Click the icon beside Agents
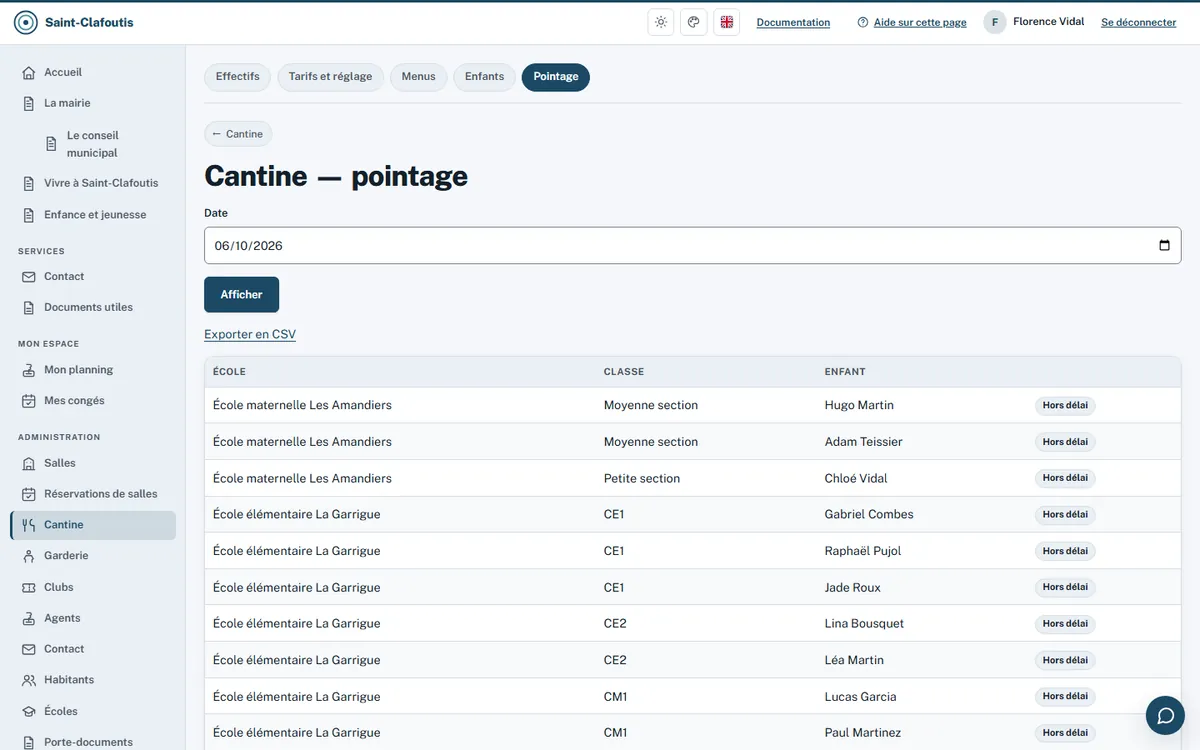This screenshot has height=750, width=1200. click(29, 618)
